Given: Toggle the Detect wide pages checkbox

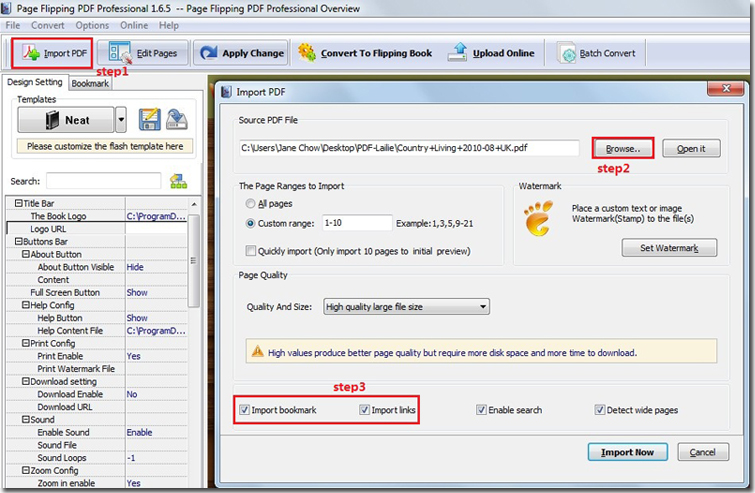Looking at the screenshot, I should click(x=599, y=410).
